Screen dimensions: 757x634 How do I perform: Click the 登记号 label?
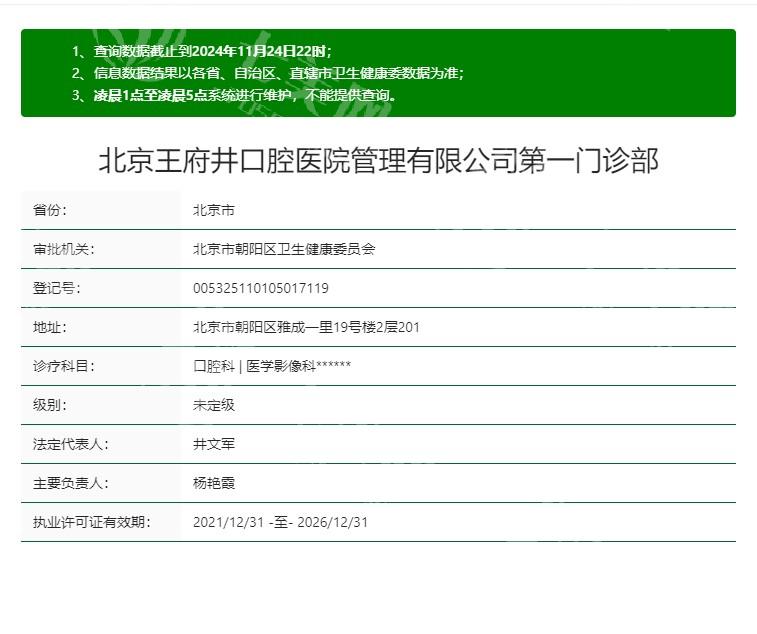coord(56,288)
